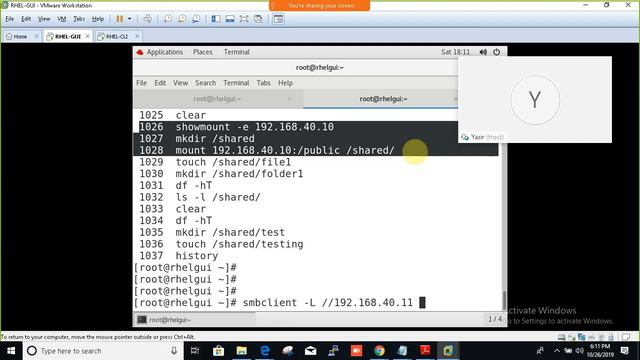
Task: Click the Sat 18:11 clock in GNOME bar
Action: [x=455, y=52]
